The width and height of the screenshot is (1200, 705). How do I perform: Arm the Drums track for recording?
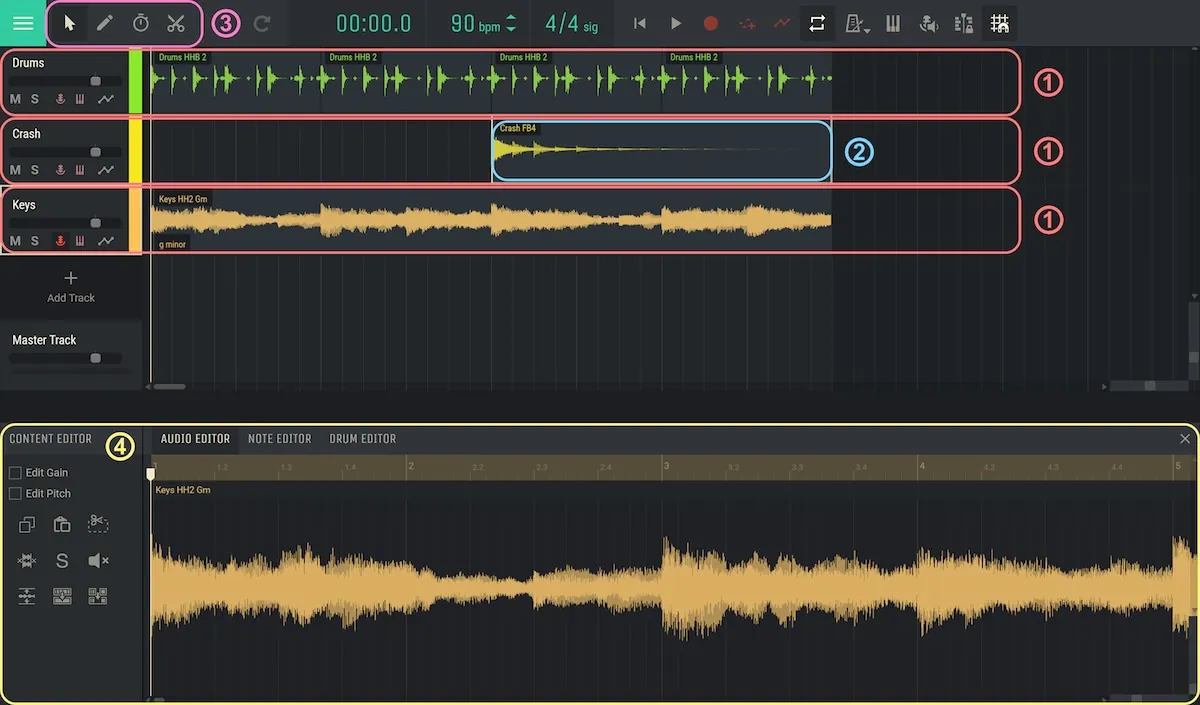point(60,99)
